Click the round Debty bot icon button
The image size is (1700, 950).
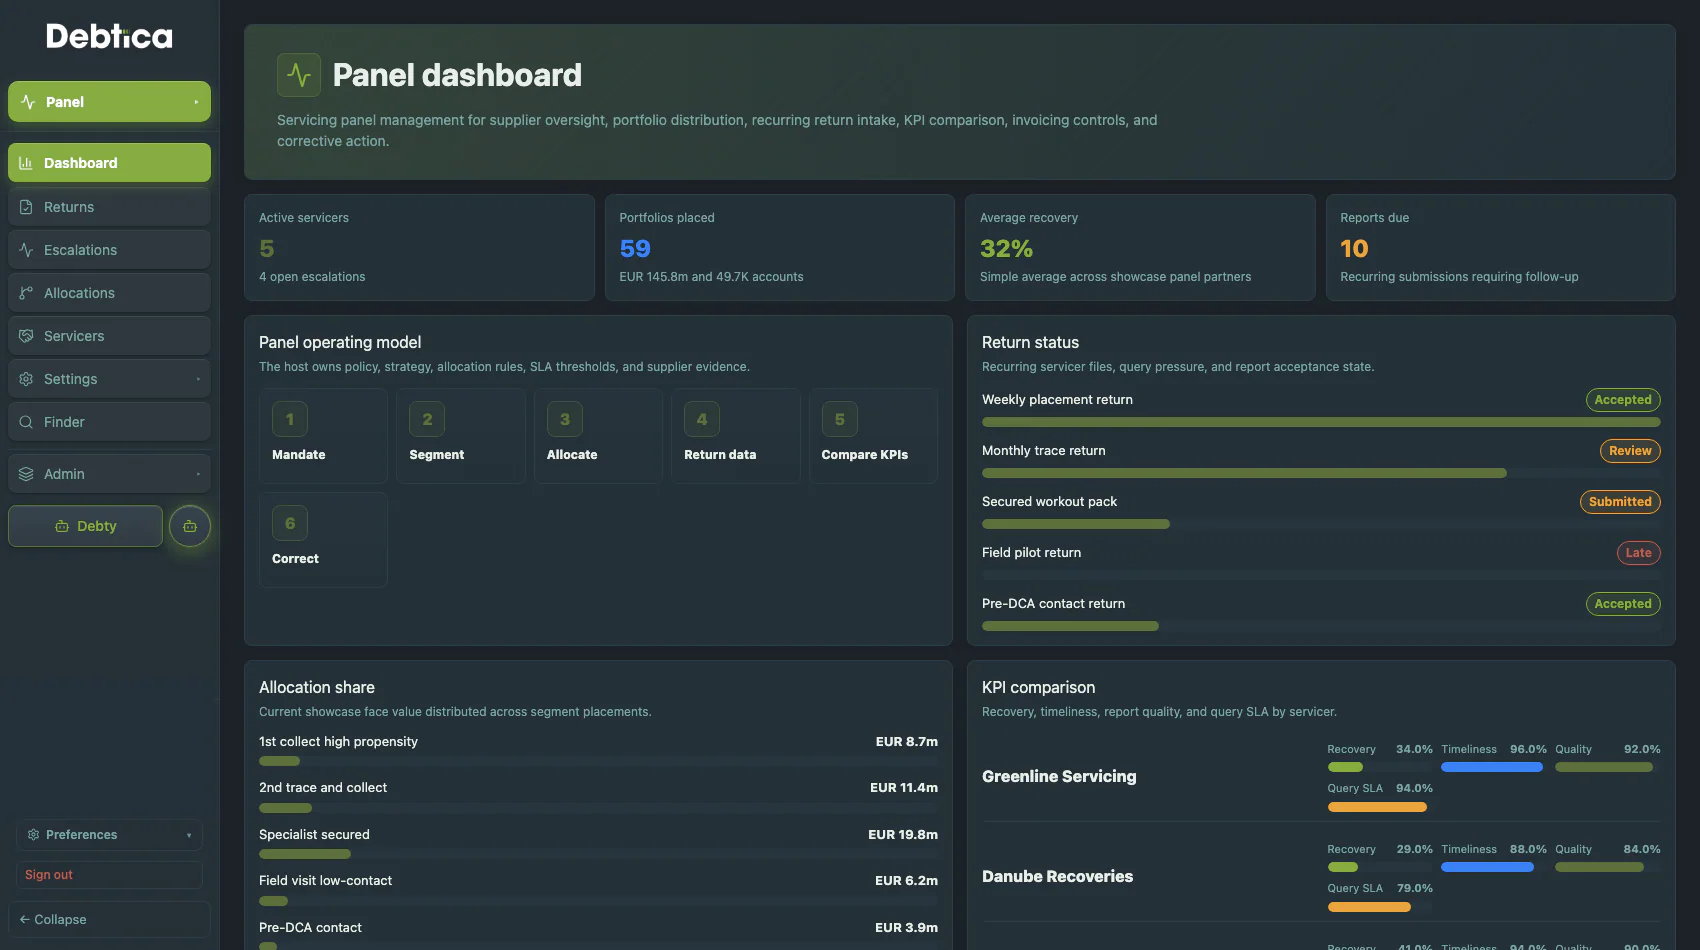coord(190,526)
